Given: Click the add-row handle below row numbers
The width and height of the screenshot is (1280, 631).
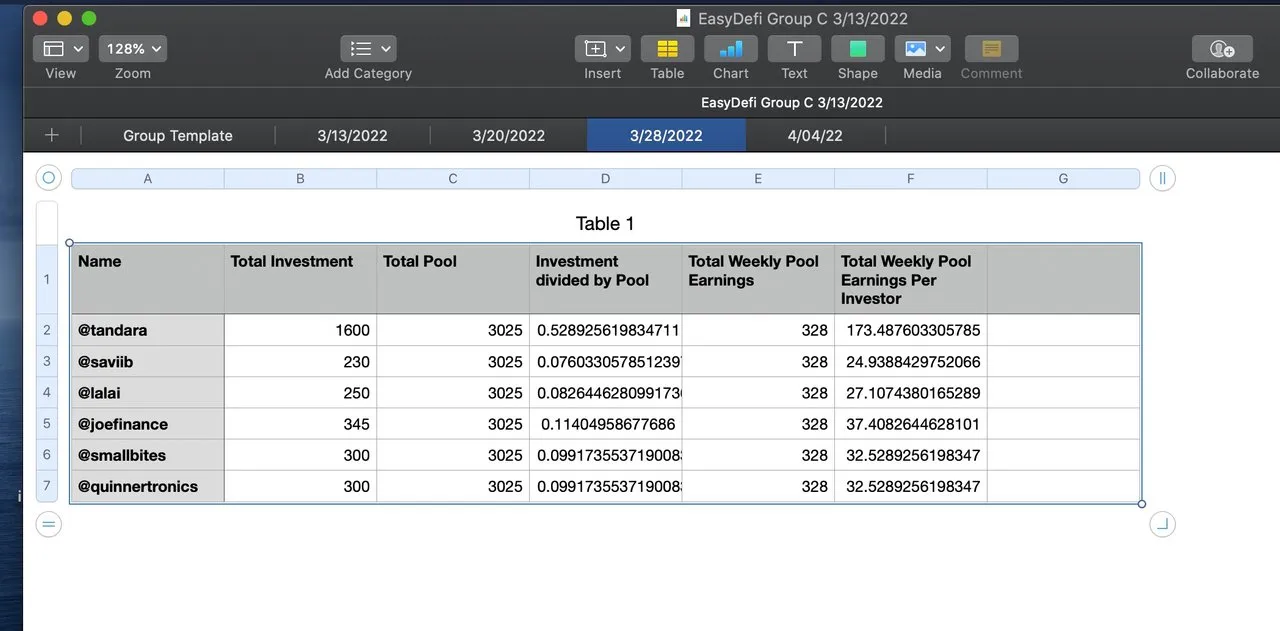Looking at the screenshot, I should point(48,523).
